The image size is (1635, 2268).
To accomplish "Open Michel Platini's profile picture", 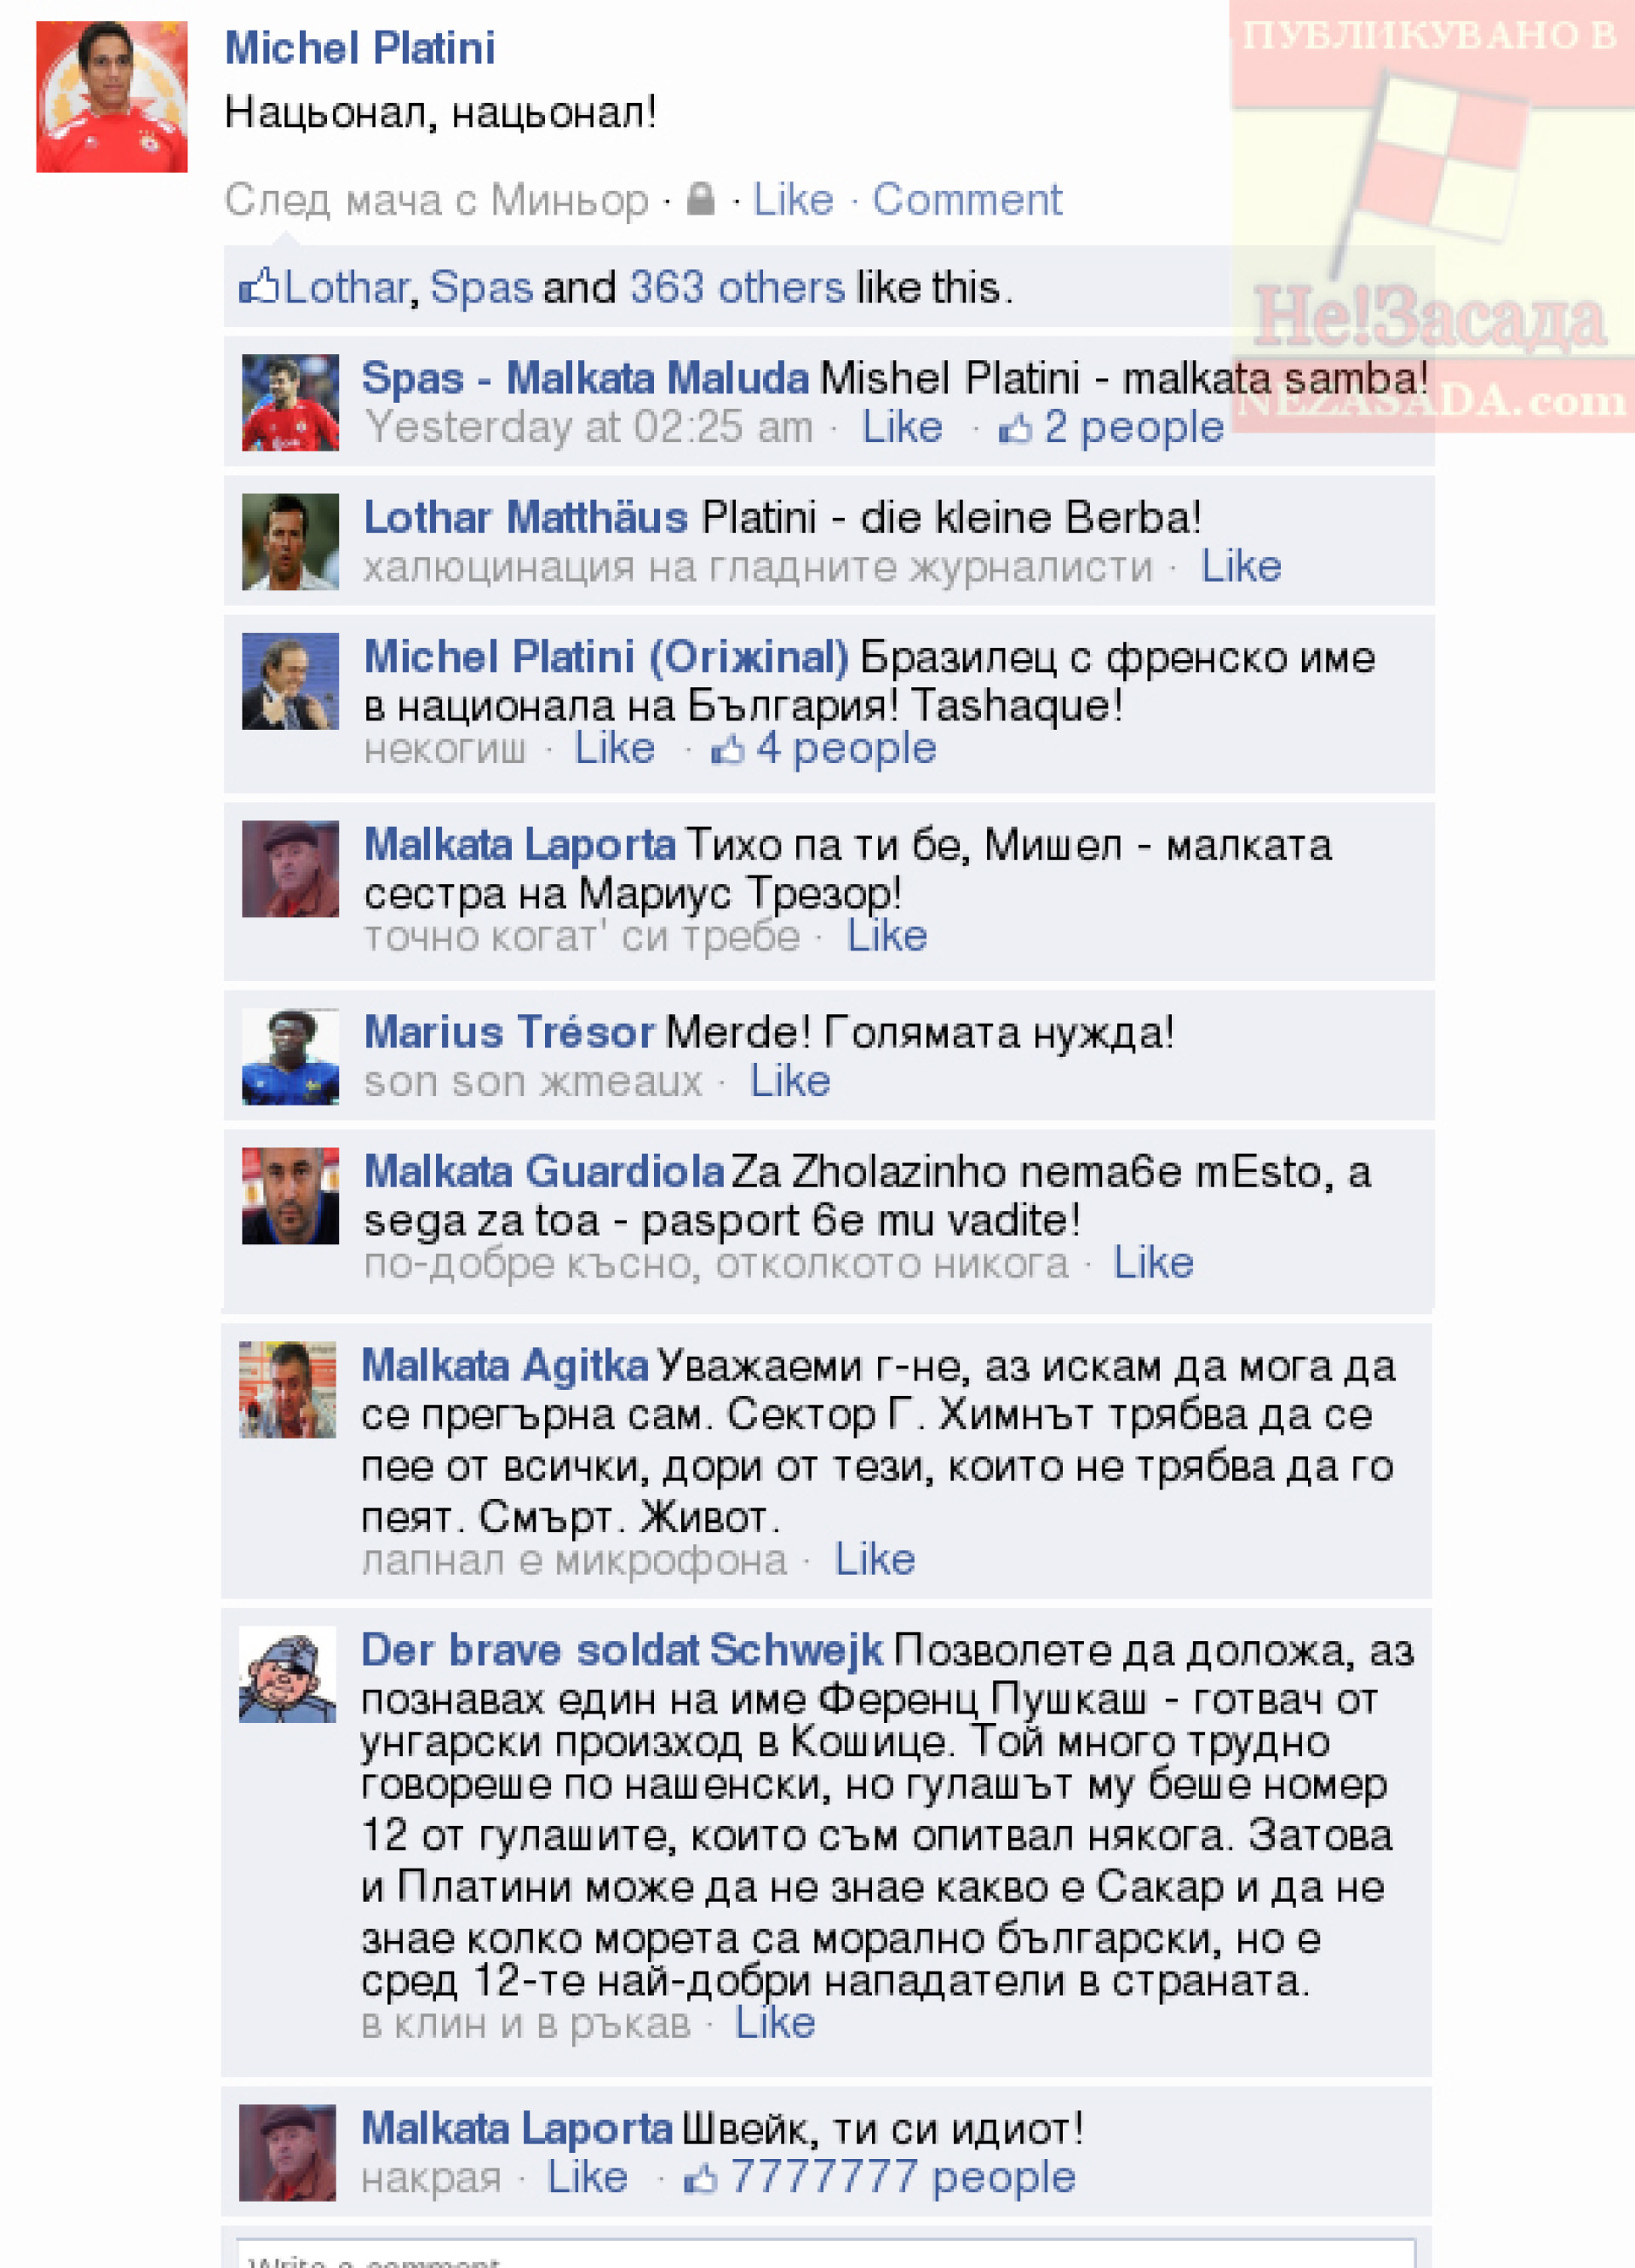I will (x=112, y=97).
